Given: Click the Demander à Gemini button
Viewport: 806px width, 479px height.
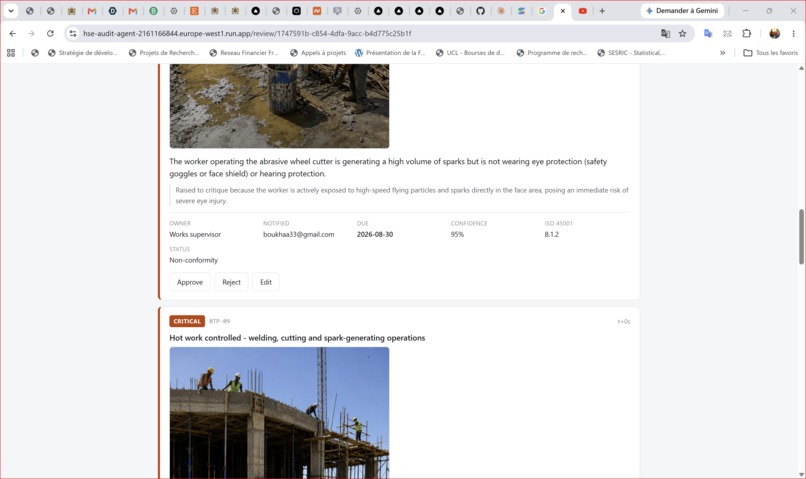Looking at the screenshot, I should click(x=682, y=11).
